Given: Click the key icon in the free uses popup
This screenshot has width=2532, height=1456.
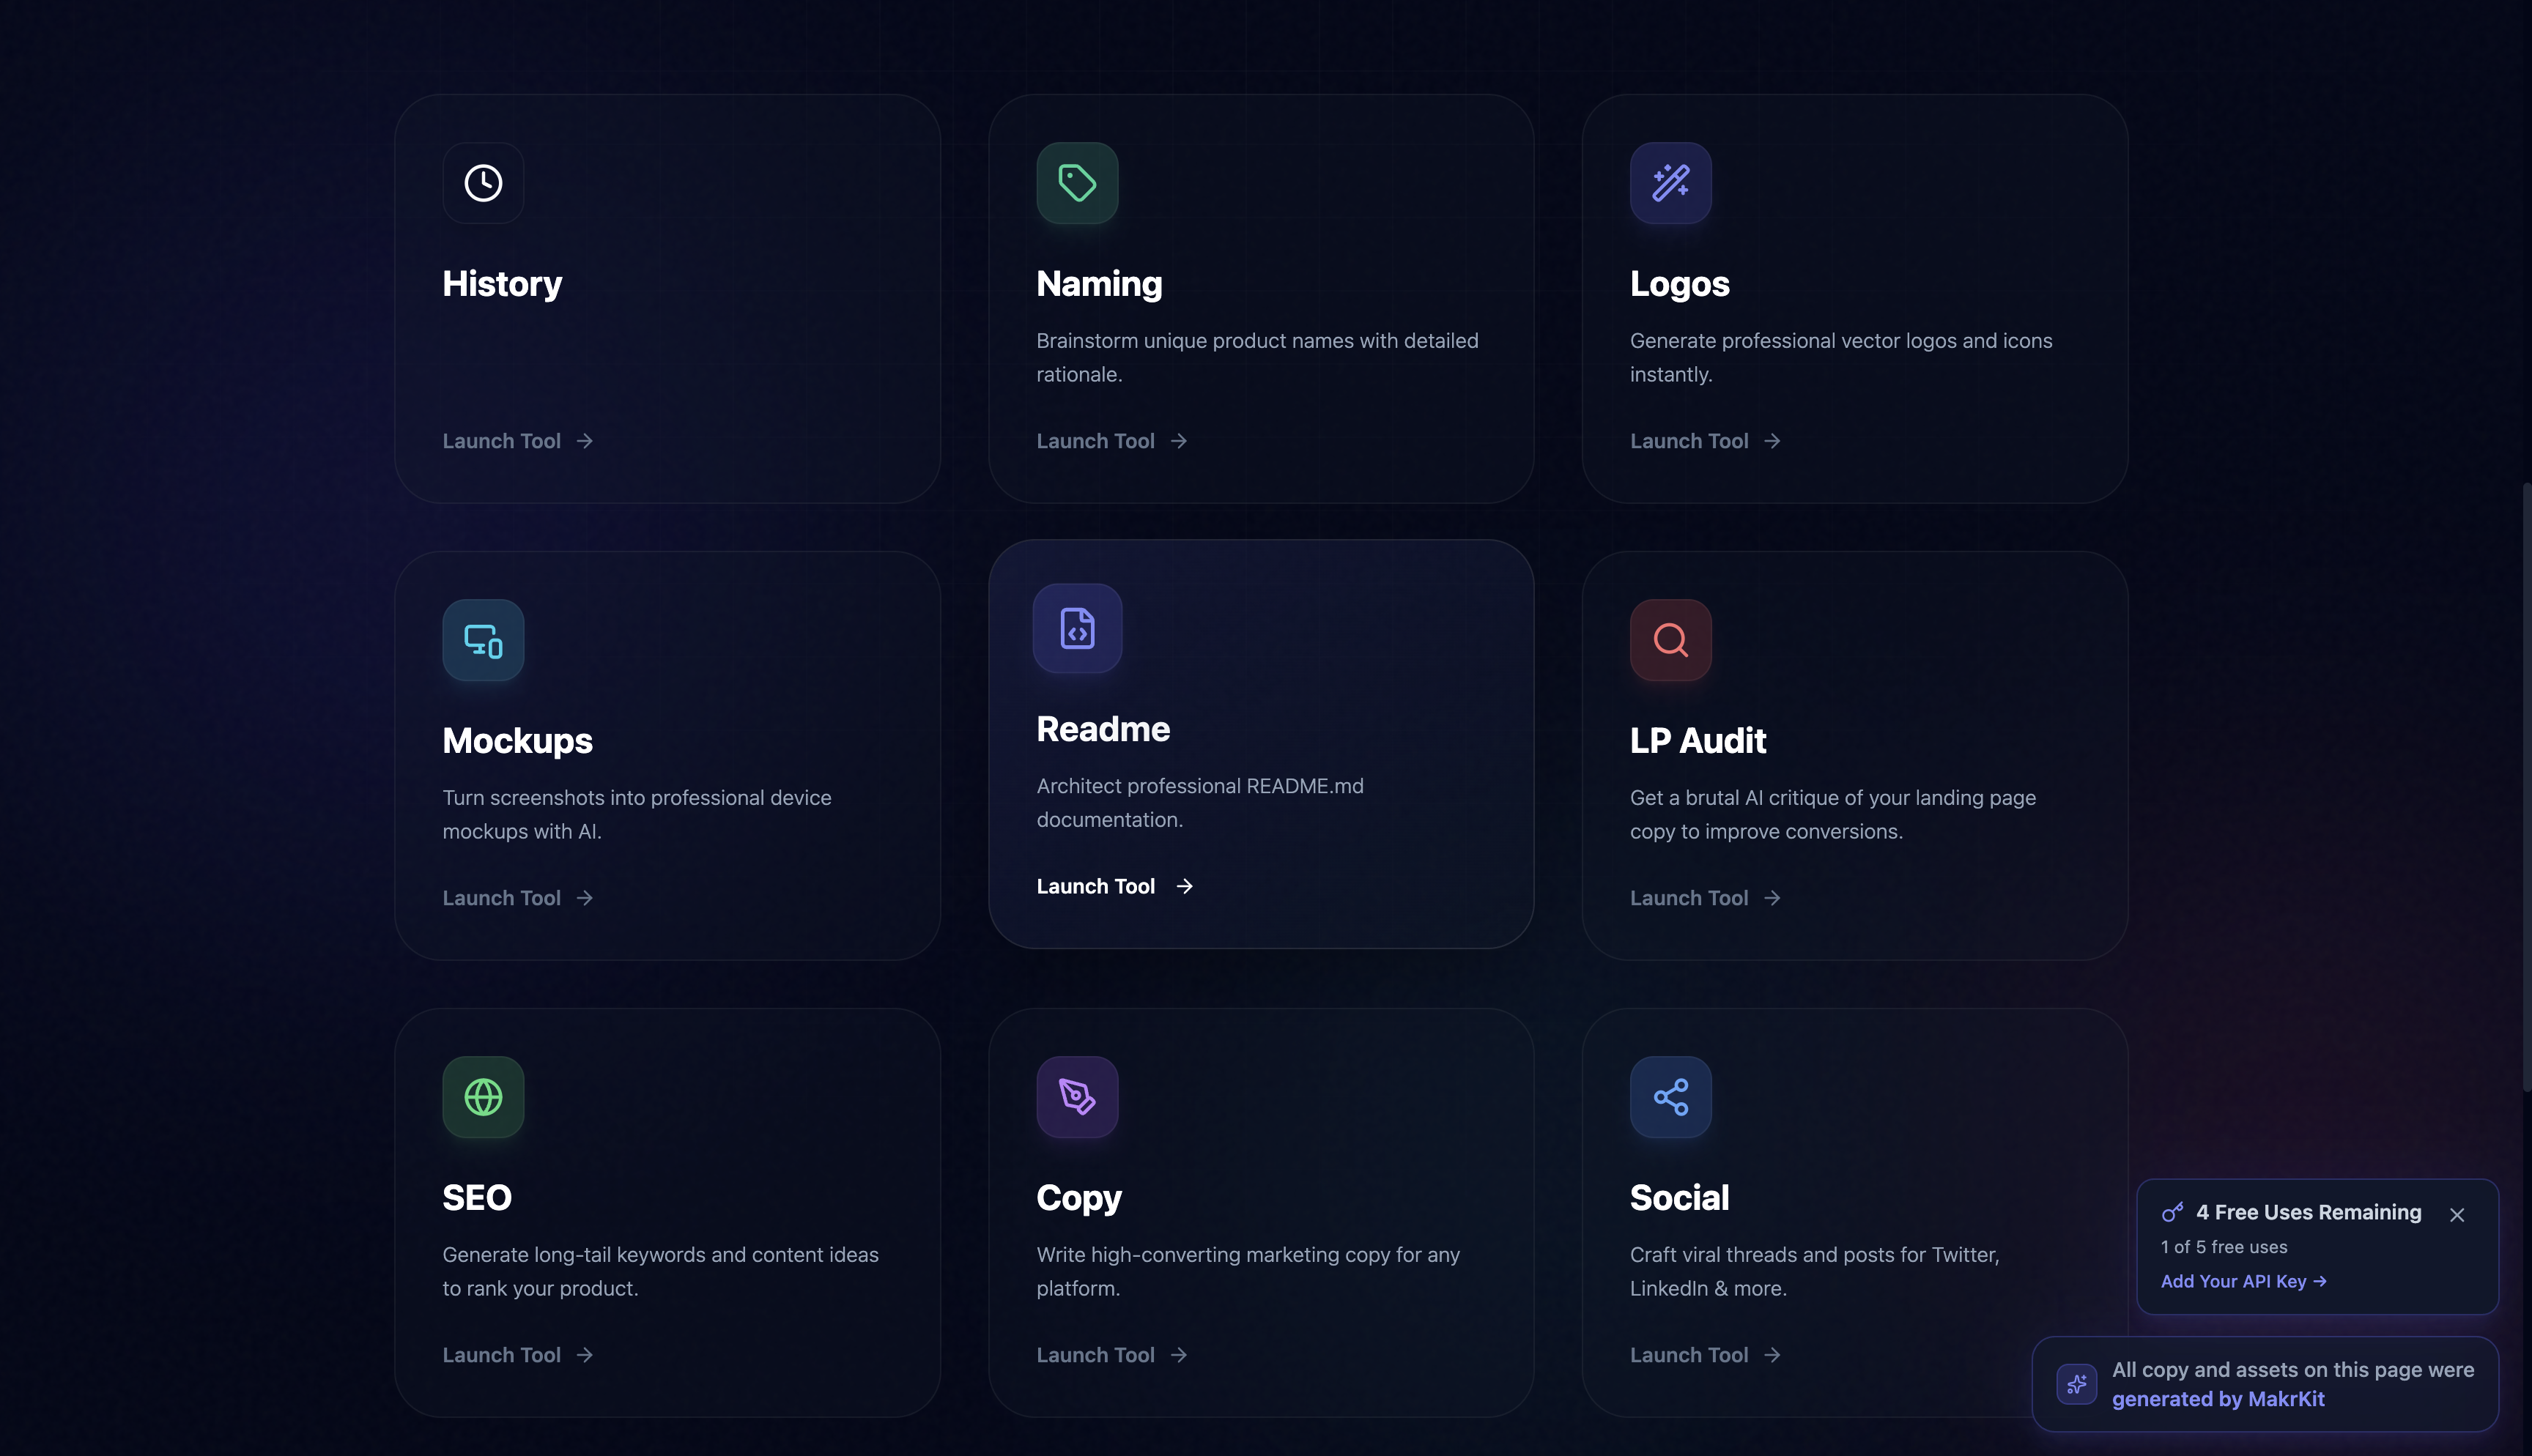Looking at the screenshot, I should coord(2172,1212).
